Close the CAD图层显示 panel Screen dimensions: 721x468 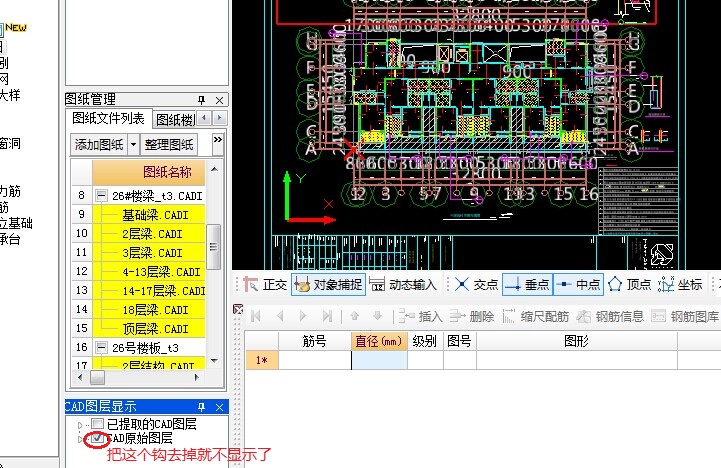click(x=219, y=407)
